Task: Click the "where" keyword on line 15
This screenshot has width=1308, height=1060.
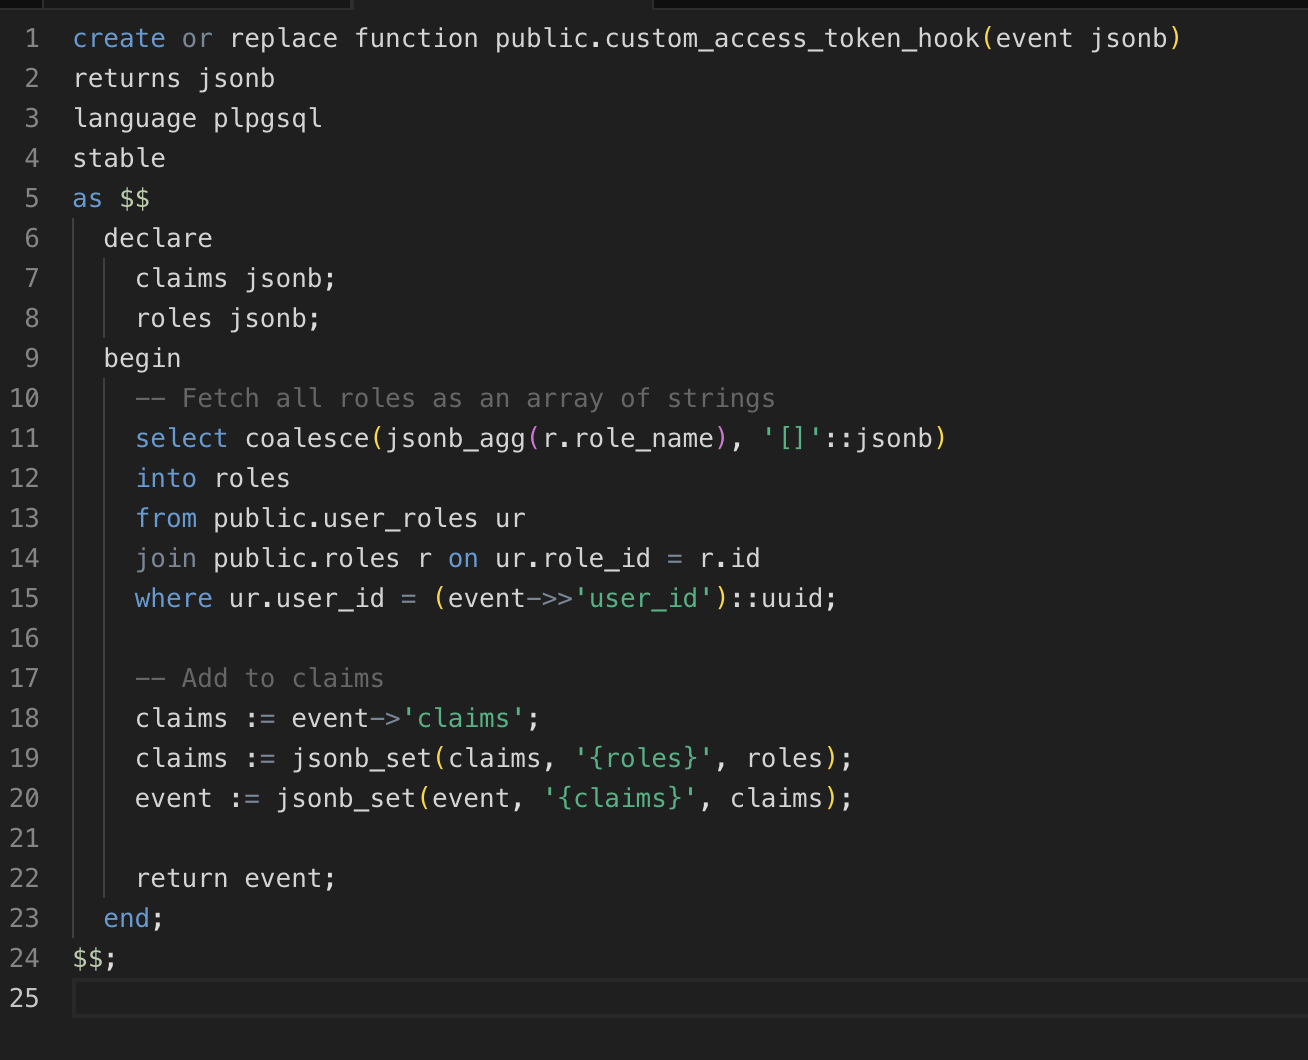Action: 174,599
